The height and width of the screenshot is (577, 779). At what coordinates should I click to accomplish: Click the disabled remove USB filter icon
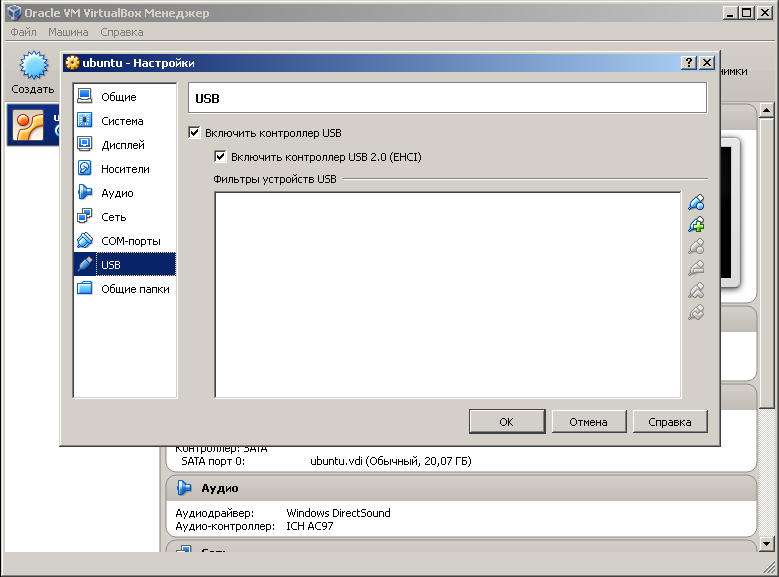pos(696,268)
